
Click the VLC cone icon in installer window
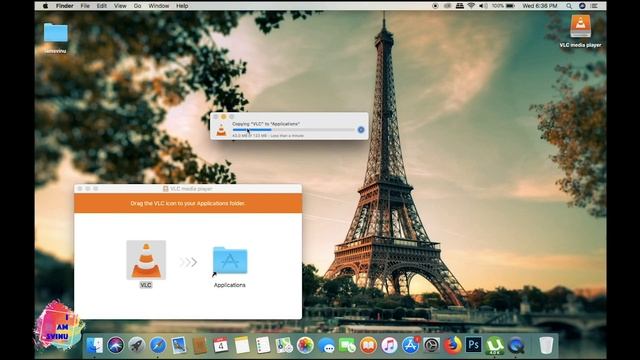[x=146, y=260]
